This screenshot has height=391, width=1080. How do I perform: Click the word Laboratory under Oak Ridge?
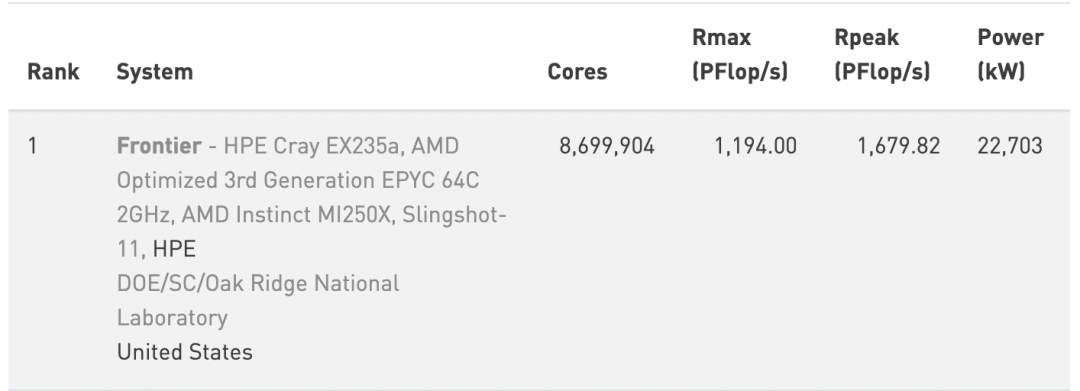click(172, 317)
